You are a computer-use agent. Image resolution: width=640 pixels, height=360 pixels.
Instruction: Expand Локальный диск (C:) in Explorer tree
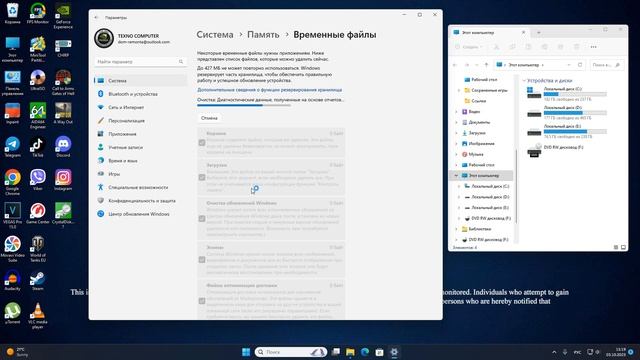[459, 186]
